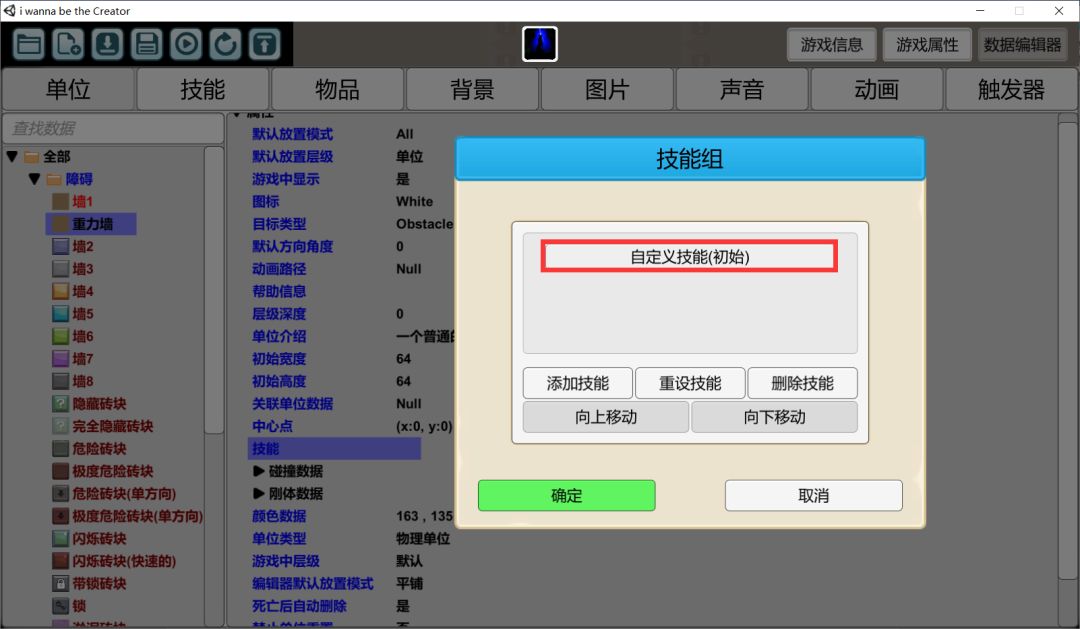The height and width of the screenshot is (629, 1080).
Task: Click the new file icon
Action: point(69,44)
